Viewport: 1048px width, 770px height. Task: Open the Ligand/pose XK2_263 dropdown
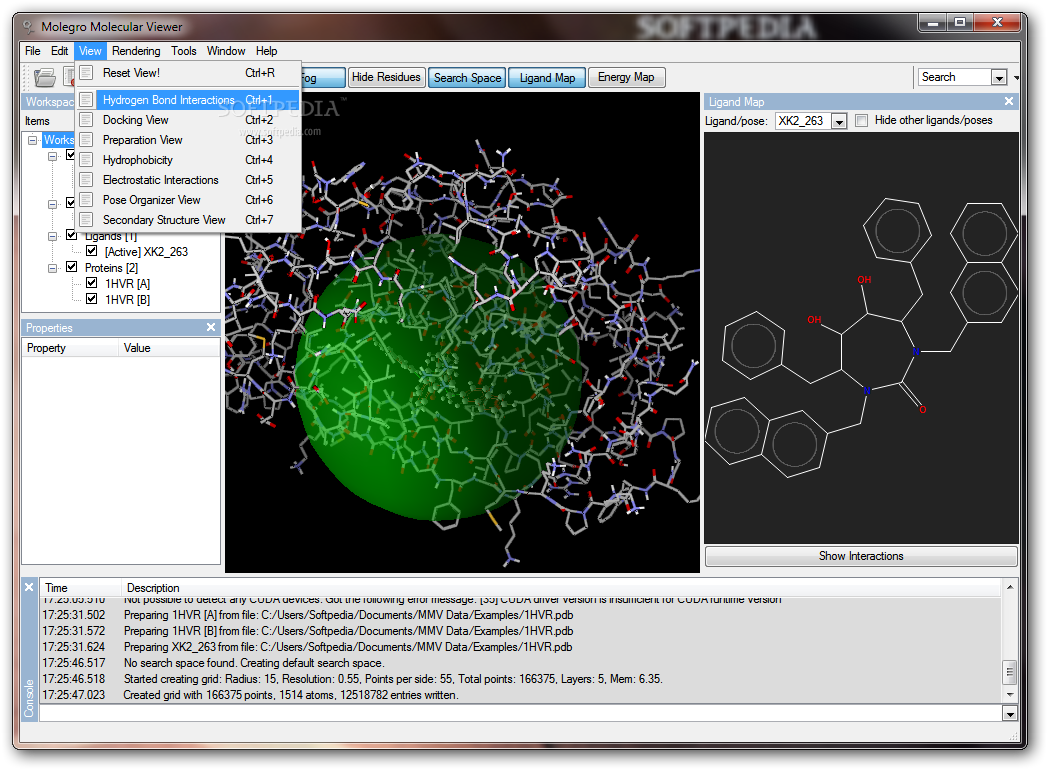(839, 121)
